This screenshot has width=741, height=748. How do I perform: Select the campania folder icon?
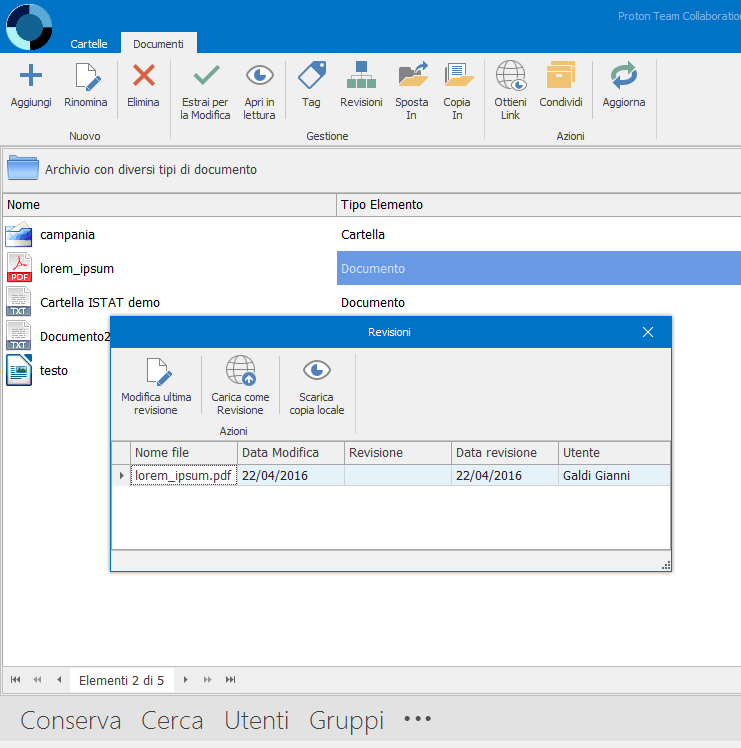(x=19, y=234)
